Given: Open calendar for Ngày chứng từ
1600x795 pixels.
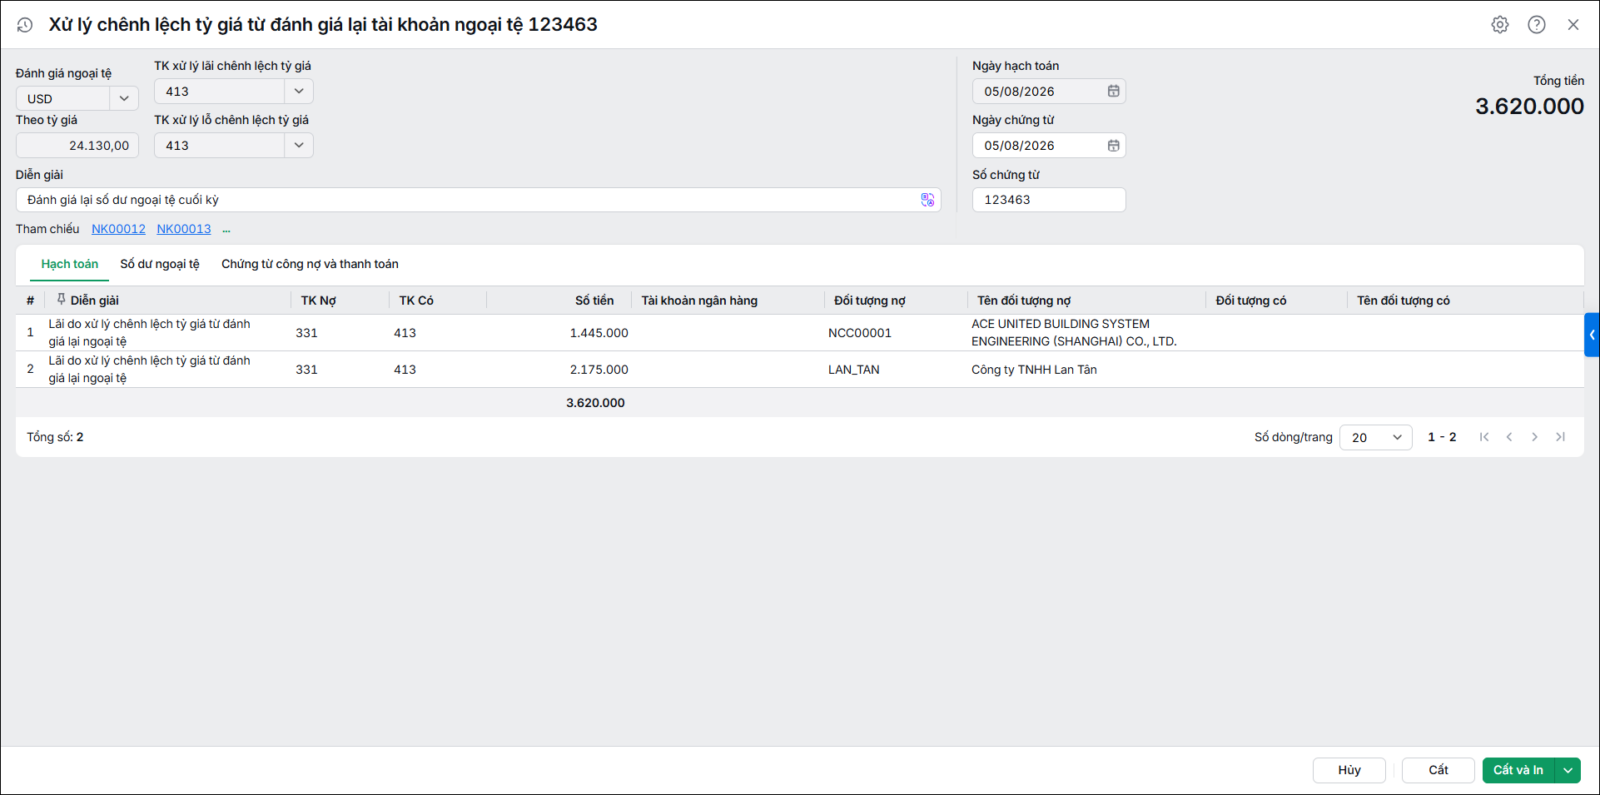Looking at the screenshot, I should [x=1113, y=145].
